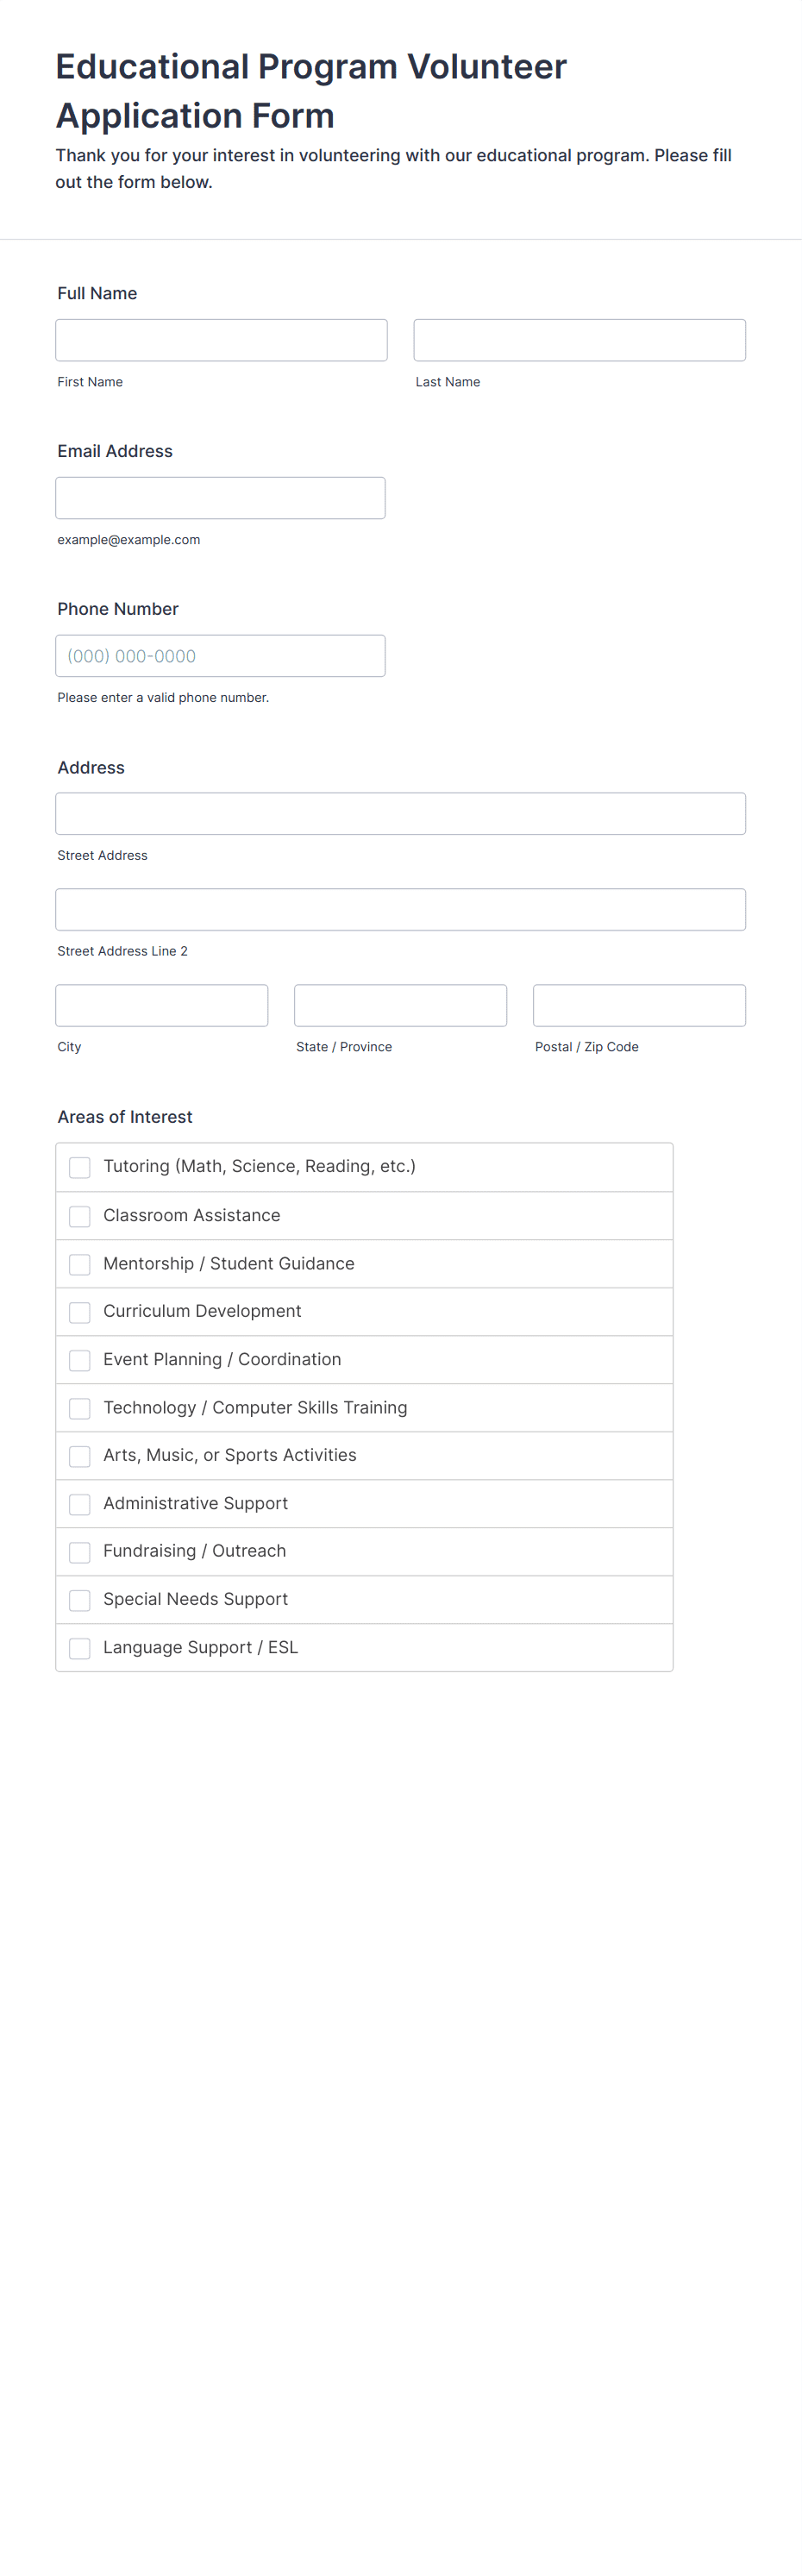Viewport: 802px width, 2576px height.
Task: Select Mentorship / Student Guidance
Action: tap(79, 1264)
